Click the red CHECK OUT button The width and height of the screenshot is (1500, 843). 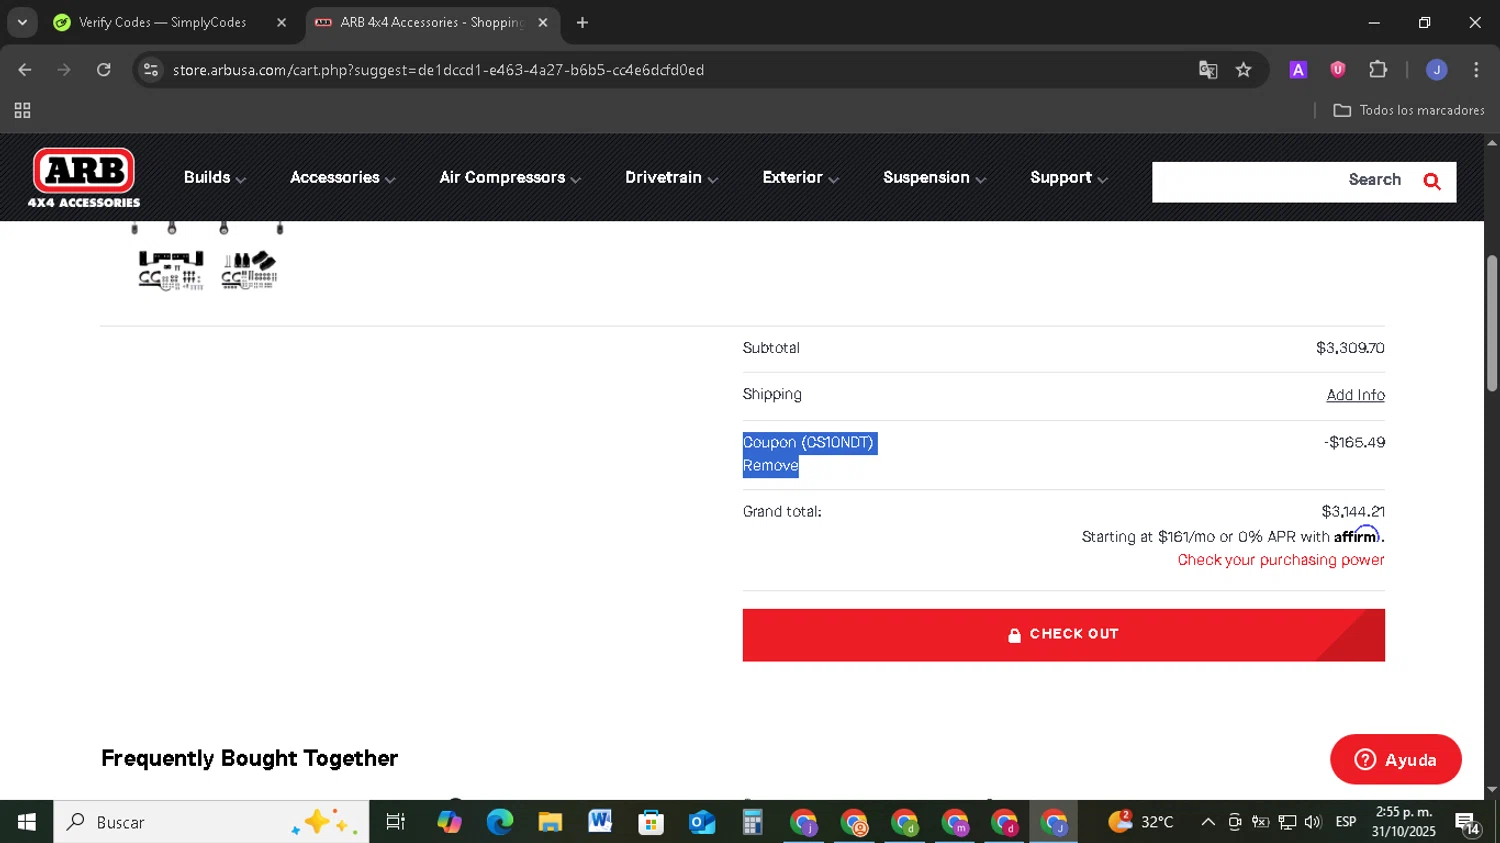point(1063,635)
